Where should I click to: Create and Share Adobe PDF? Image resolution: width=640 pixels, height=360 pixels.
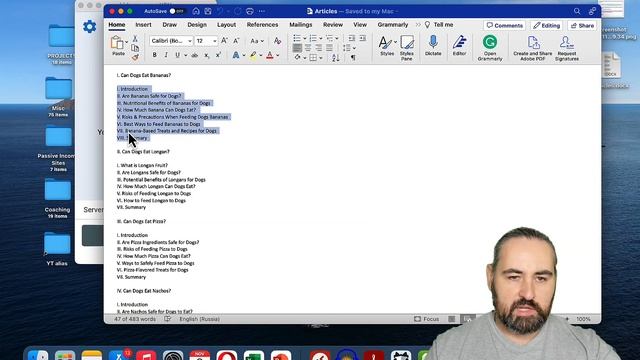(x=533, y=48)
